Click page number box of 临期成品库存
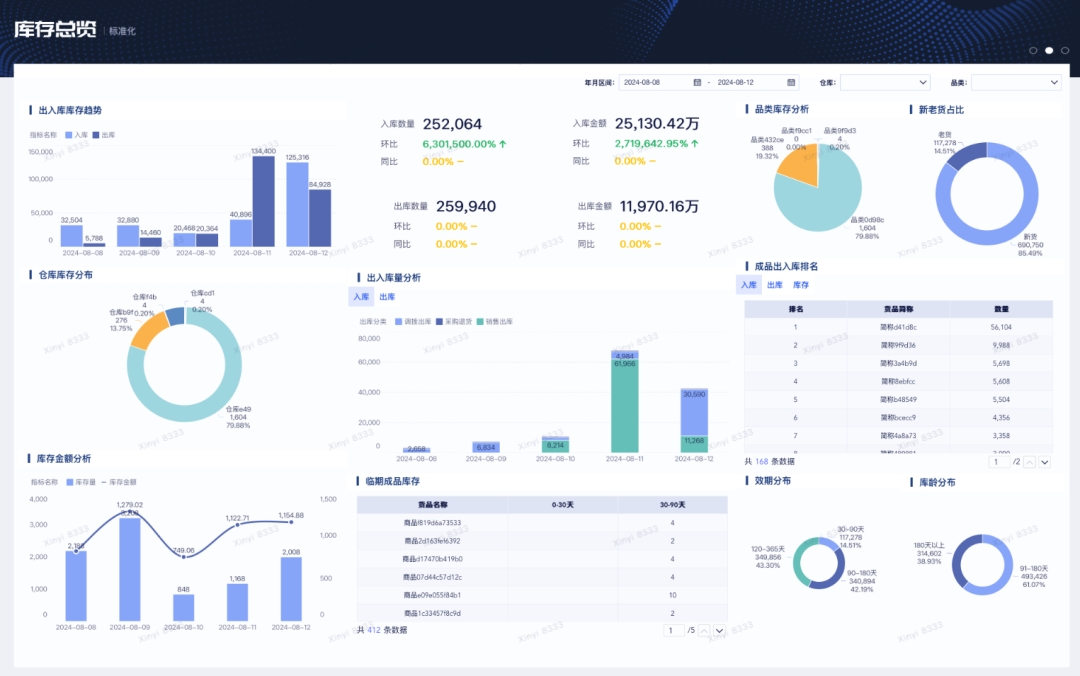This screenshot has width=1080, height=676. click(672, 631)
